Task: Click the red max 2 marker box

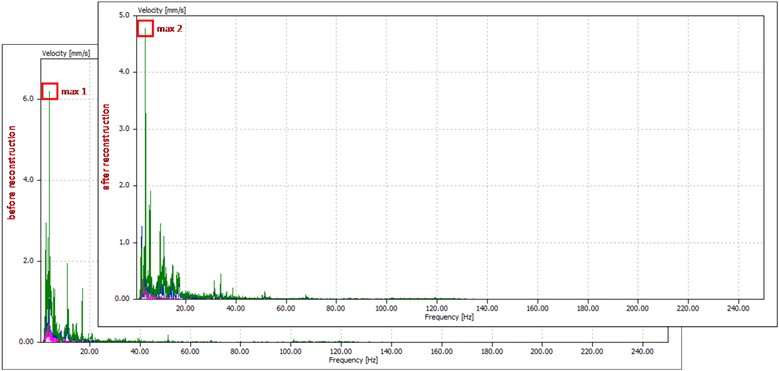Action: [x=145, y=28]
